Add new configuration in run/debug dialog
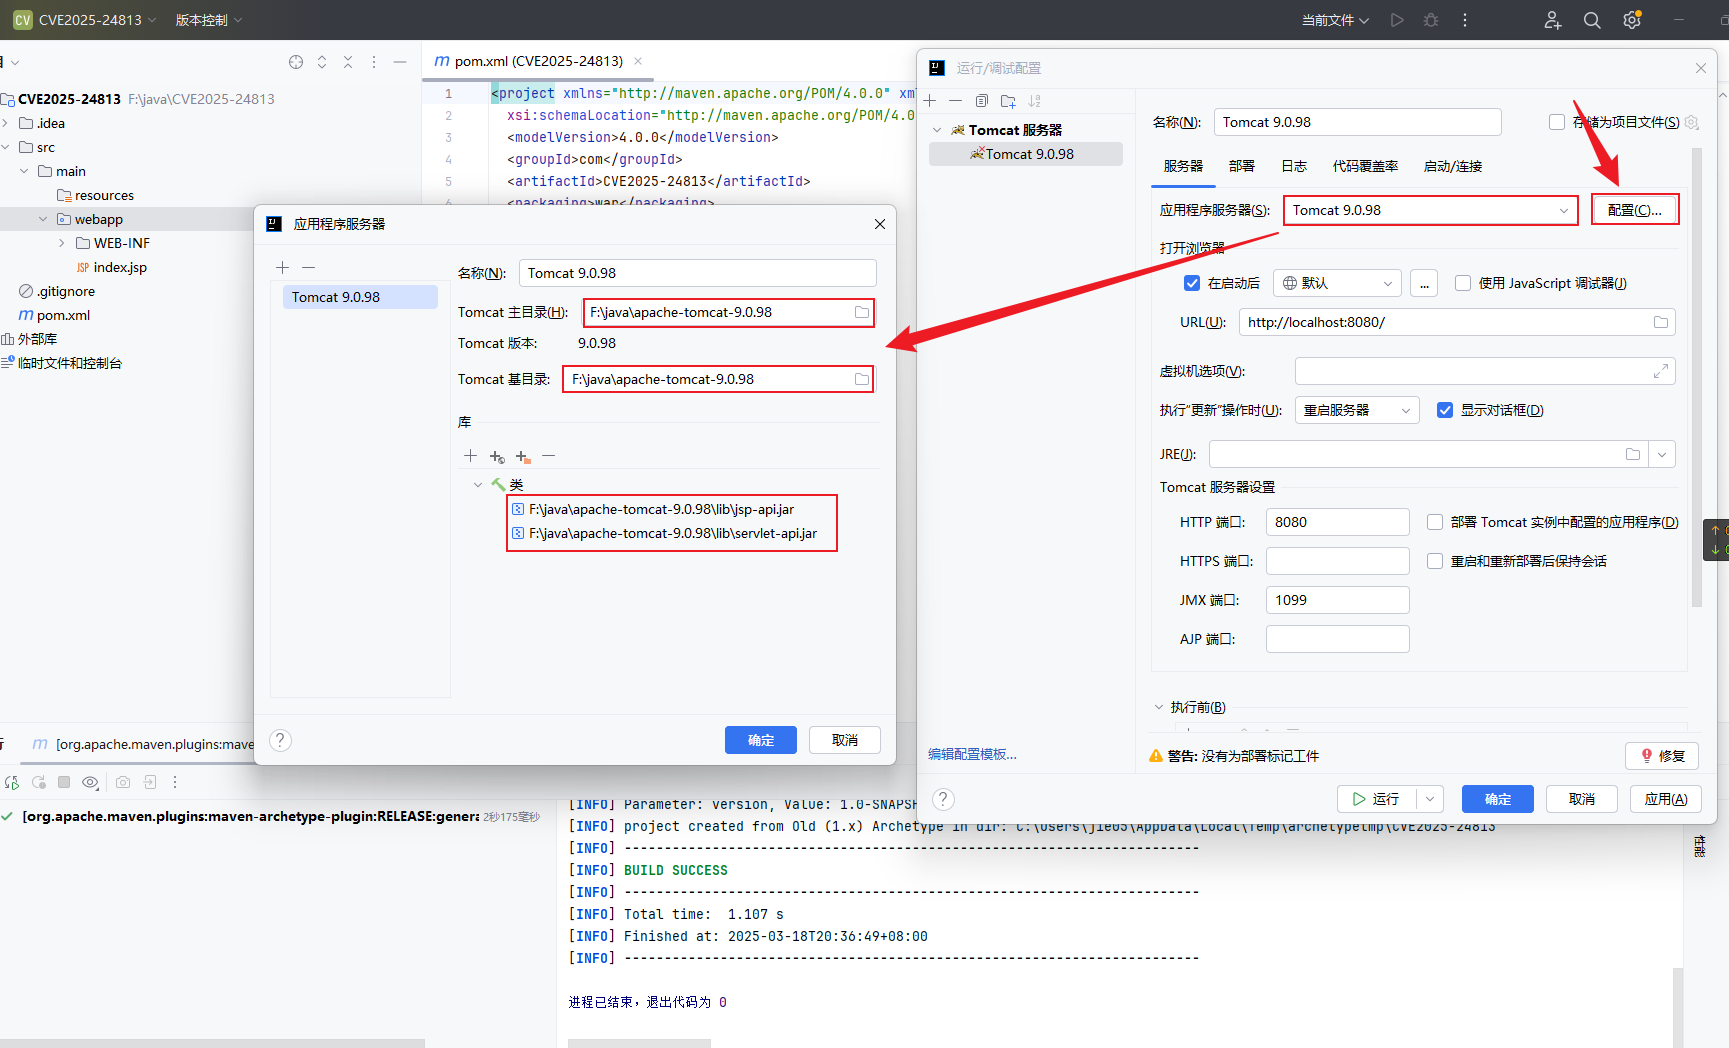1729x1048 pixels. (x=930, y=101)
